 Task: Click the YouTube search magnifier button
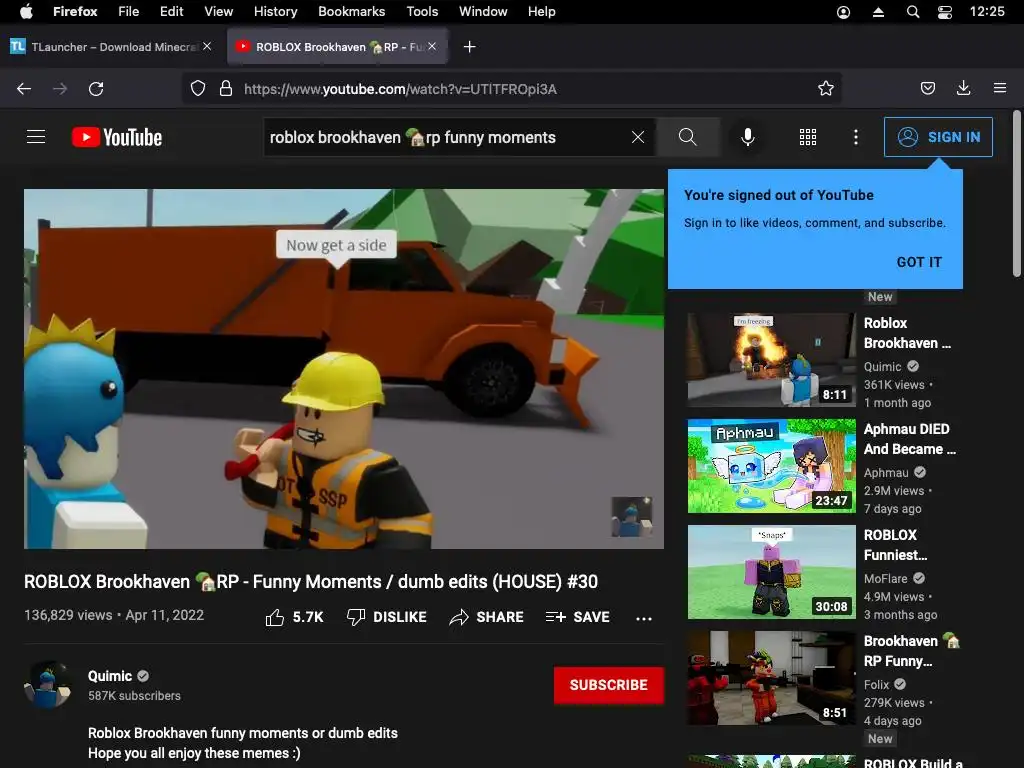click(688, 136)
